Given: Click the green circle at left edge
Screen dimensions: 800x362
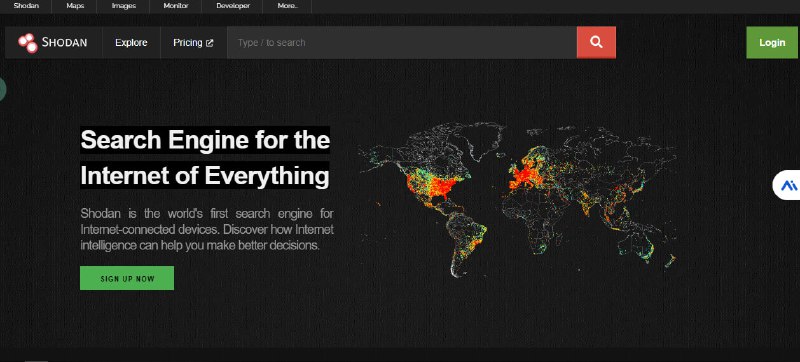Looking at the screenshot, I should pos(2,89).
